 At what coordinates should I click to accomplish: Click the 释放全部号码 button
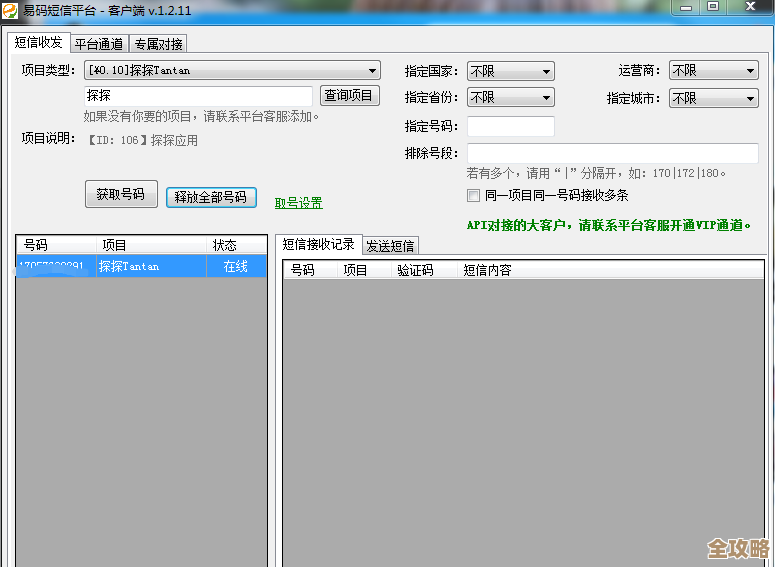click(x=211, y=197)
